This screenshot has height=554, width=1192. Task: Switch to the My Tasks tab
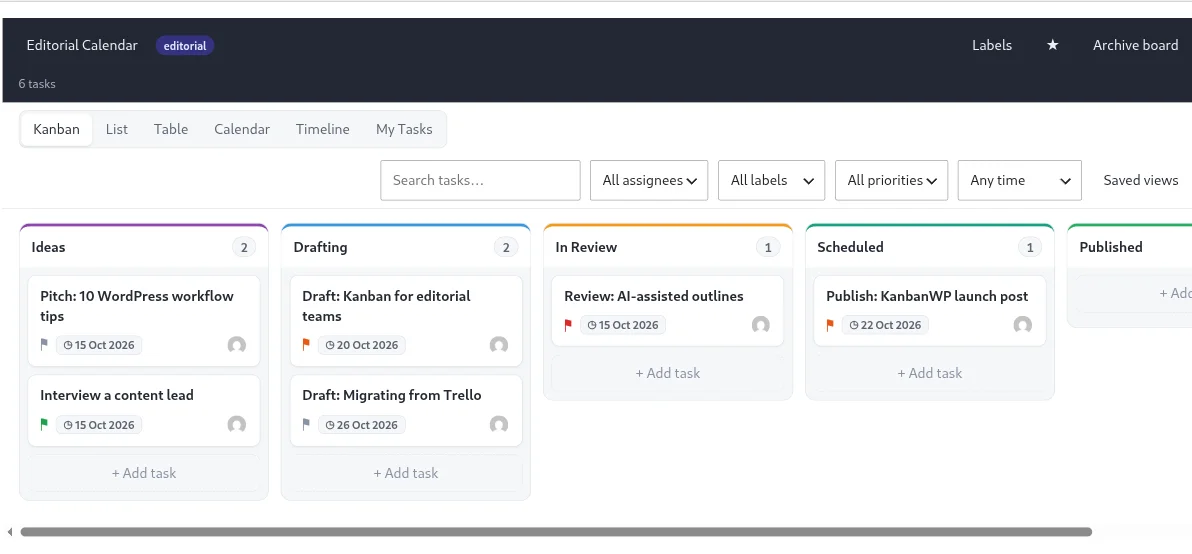click(404, 129)
